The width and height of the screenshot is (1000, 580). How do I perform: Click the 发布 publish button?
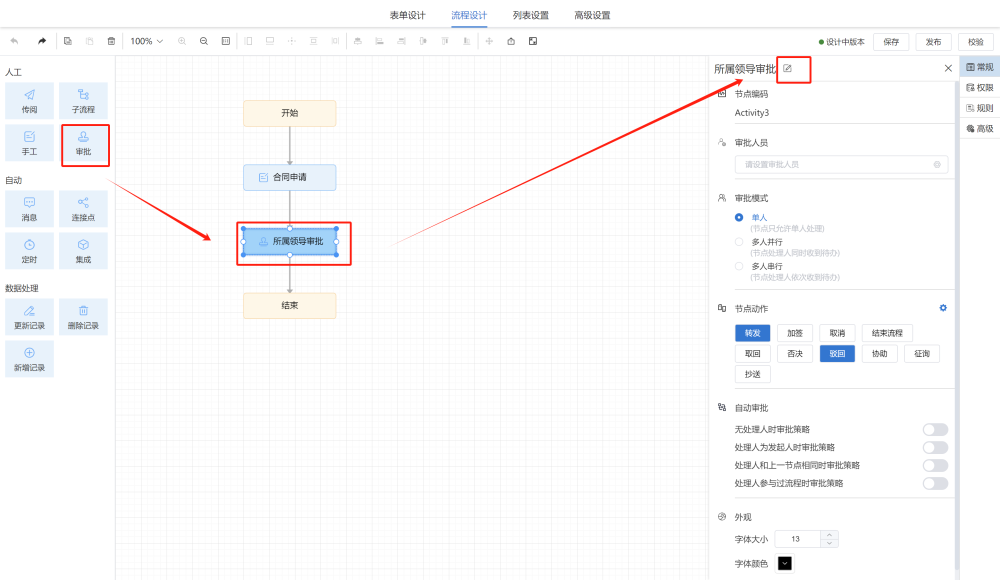click(x=933, y=42)
